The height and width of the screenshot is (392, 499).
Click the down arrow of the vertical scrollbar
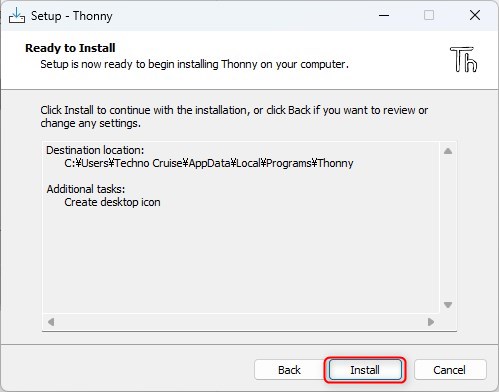pyautogui.click(x=448, y=305)
